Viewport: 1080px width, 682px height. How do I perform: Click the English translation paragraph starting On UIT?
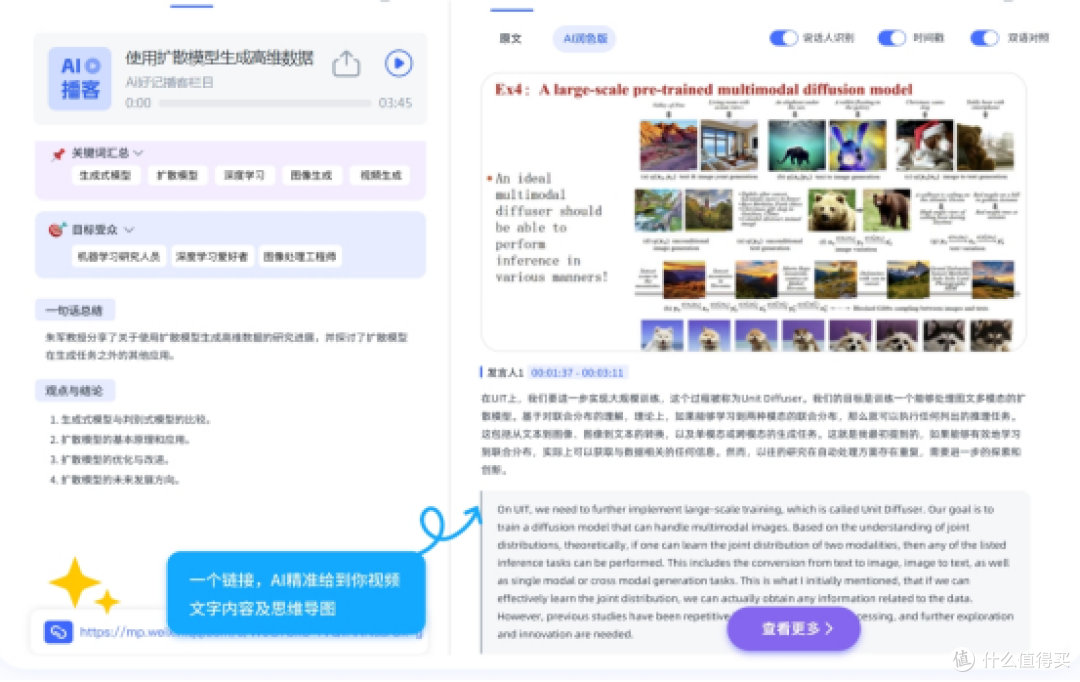(756, 572)
